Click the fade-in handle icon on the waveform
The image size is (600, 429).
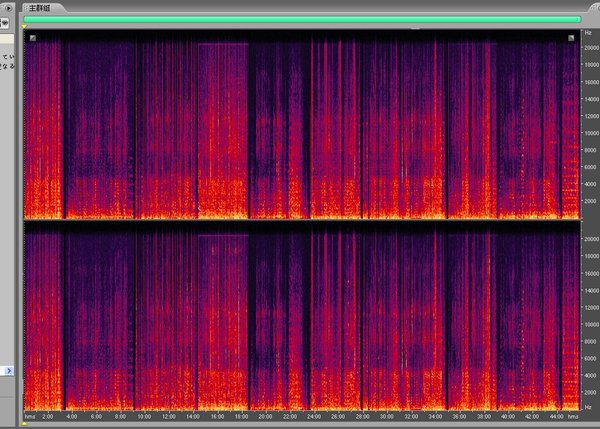(33, 38)
